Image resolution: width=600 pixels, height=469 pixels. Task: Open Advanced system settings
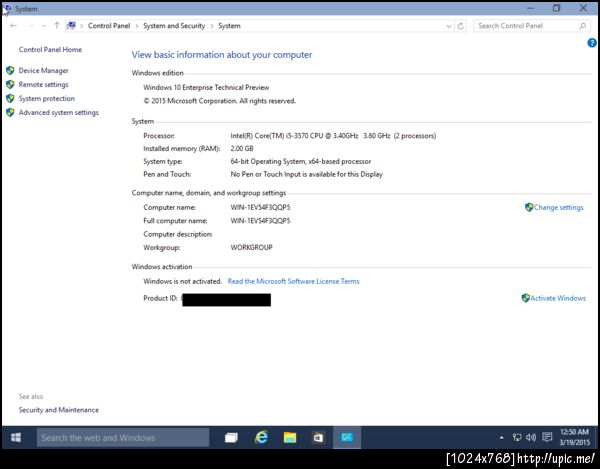(59, 112)
